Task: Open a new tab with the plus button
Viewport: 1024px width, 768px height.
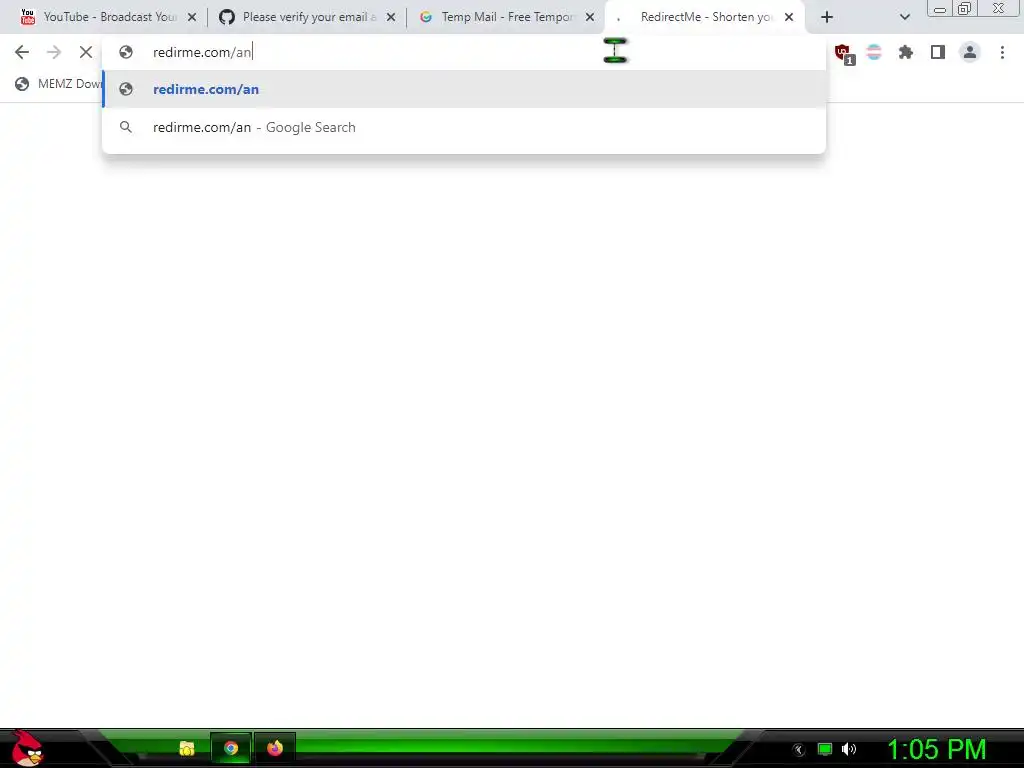Action: [x=827, y=18]
